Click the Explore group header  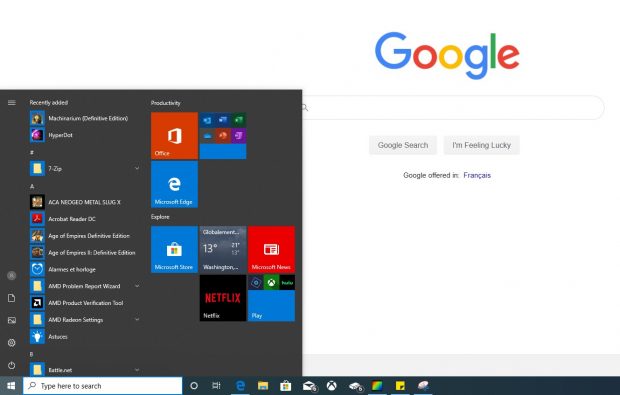coord(160,217)
